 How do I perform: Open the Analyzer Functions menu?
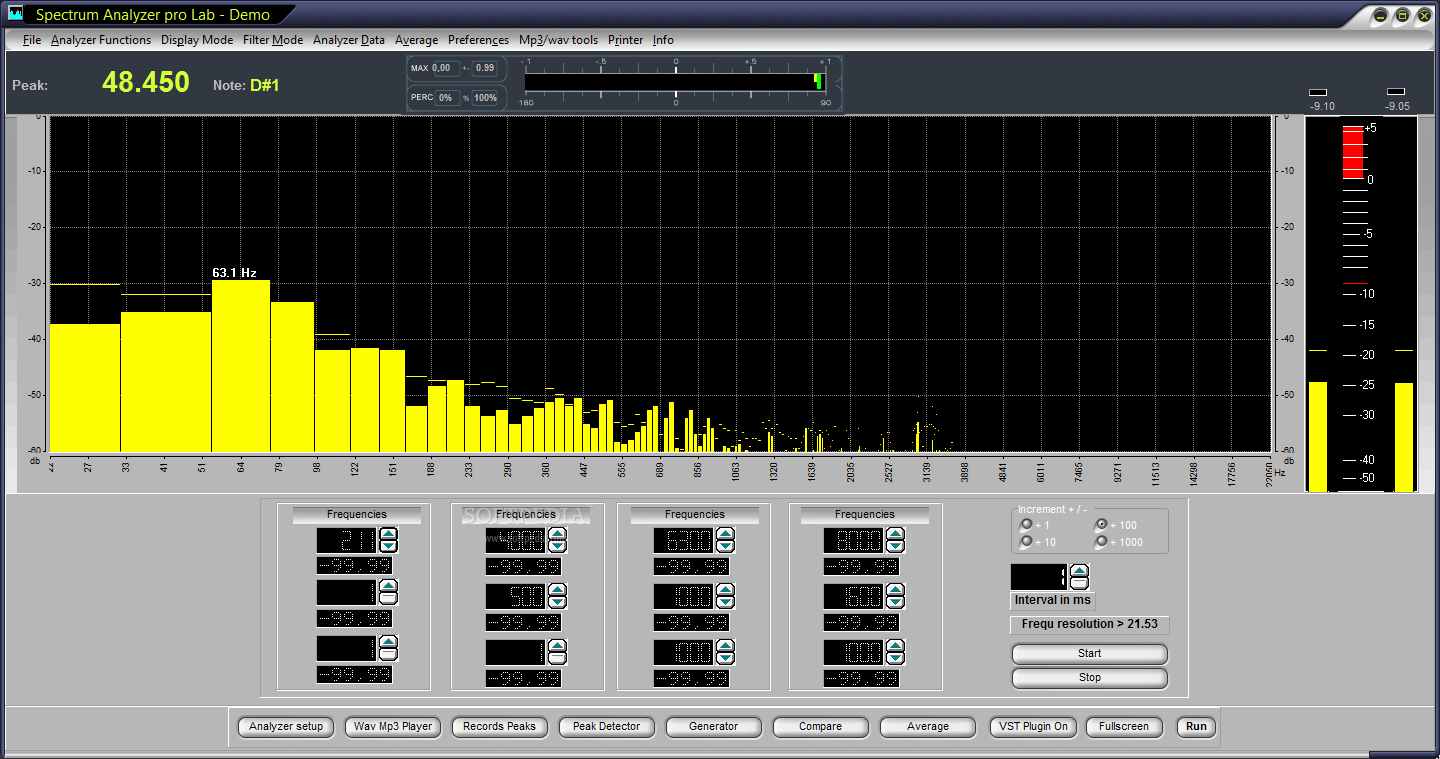coord(101,40)
